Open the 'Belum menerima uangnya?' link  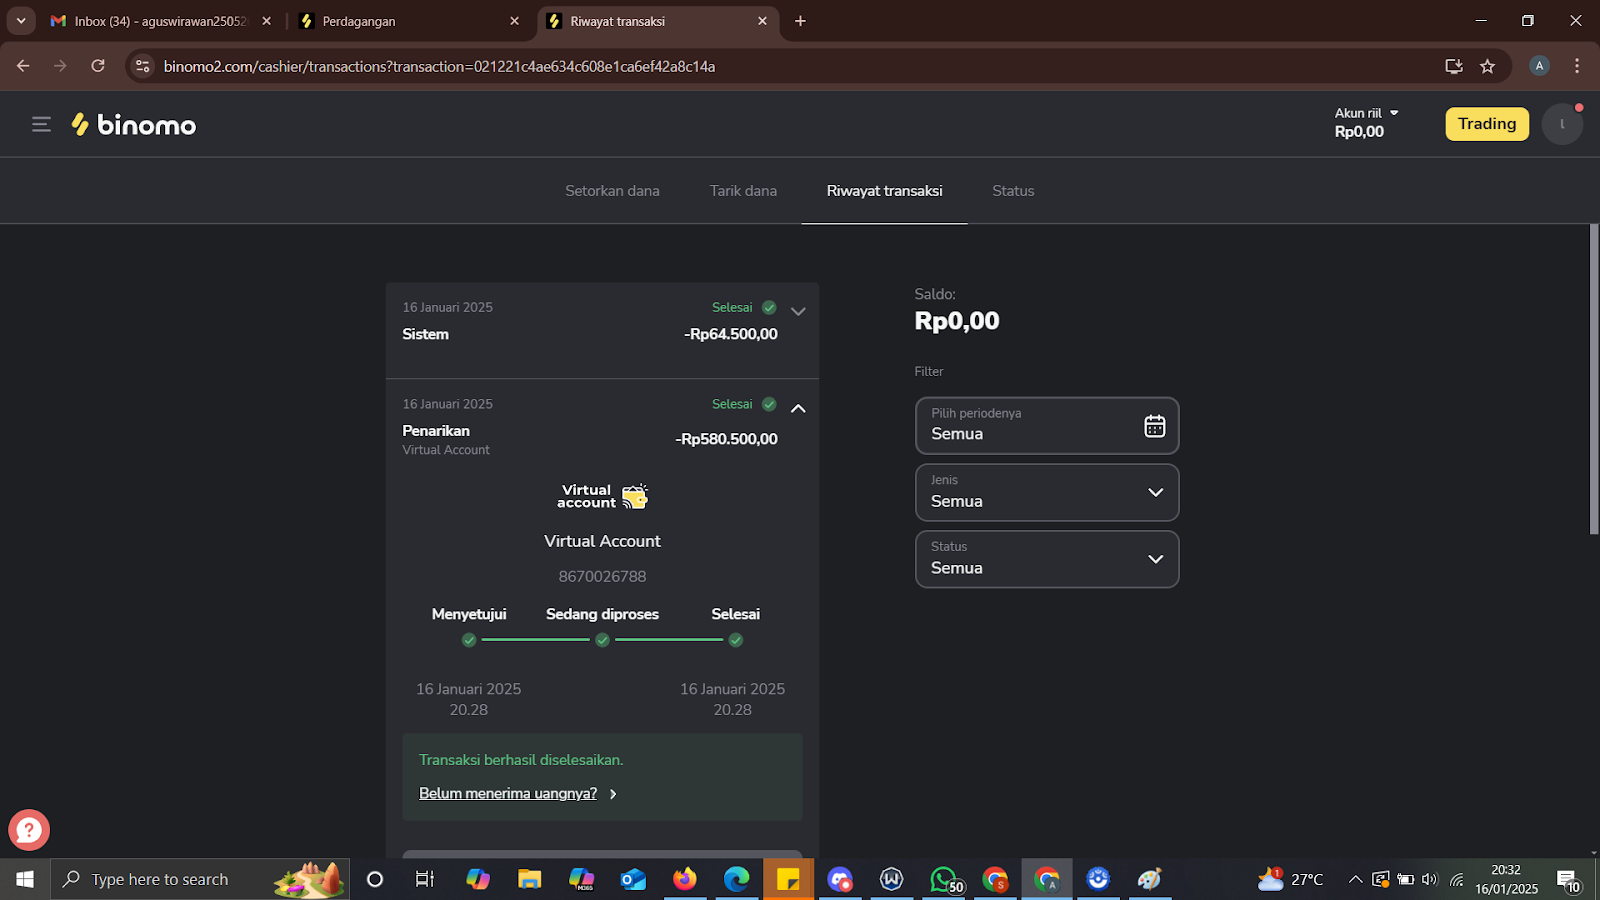click(508, 793)
